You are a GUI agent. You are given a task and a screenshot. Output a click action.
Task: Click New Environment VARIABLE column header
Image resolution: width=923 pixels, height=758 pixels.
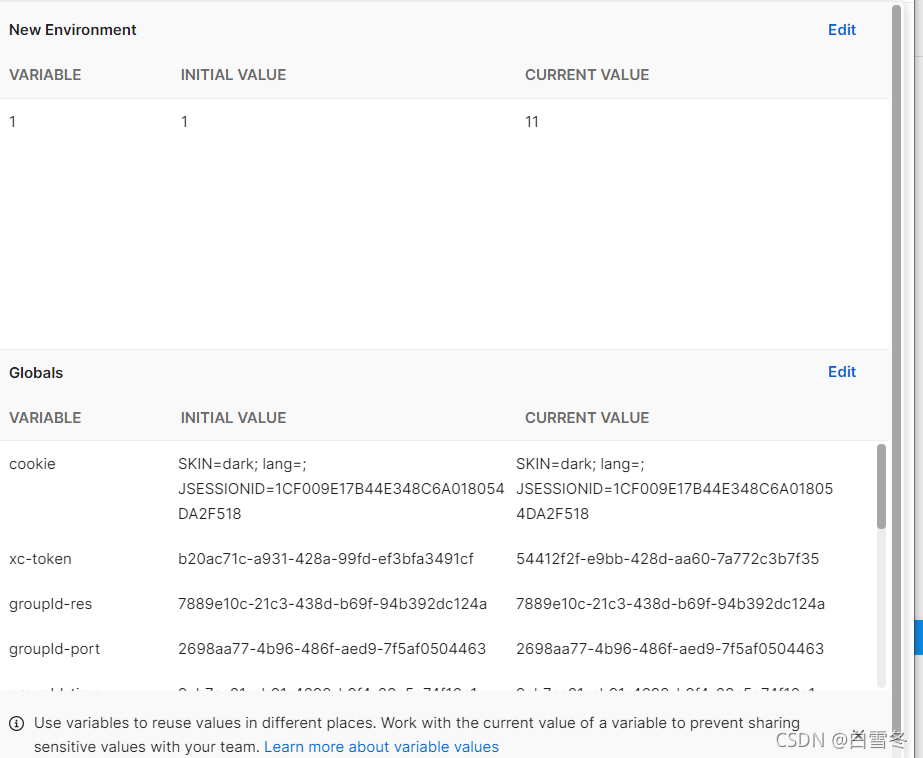[x=45, y=75]
